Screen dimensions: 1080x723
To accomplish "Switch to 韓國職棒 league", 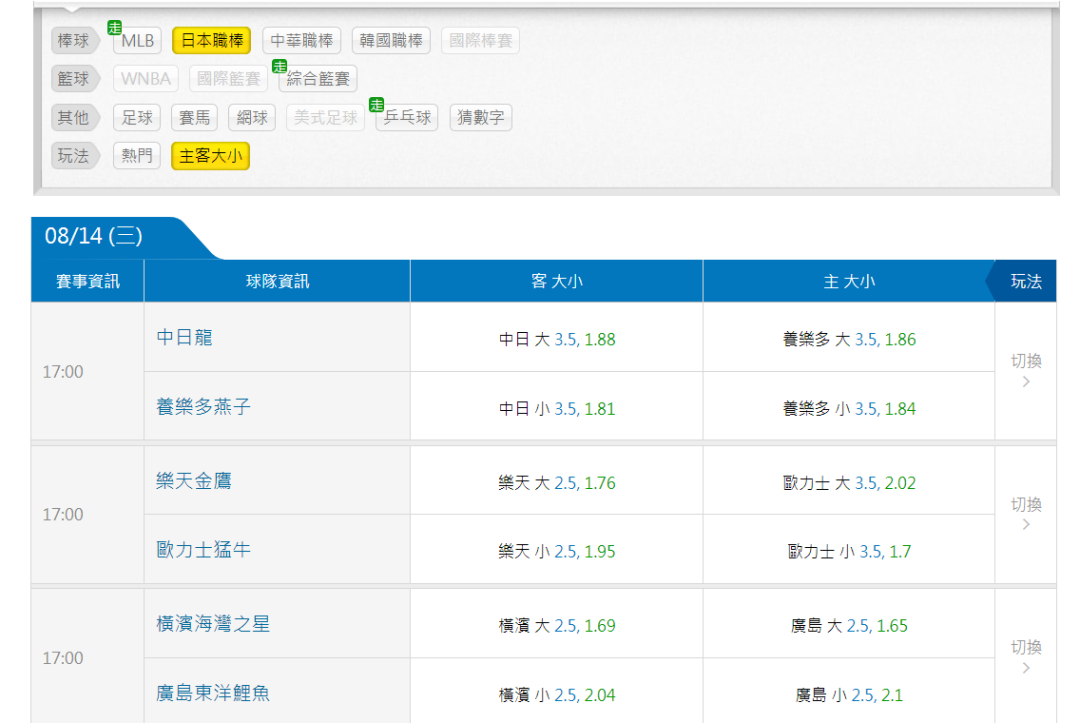I will click(x=390, y=41).
